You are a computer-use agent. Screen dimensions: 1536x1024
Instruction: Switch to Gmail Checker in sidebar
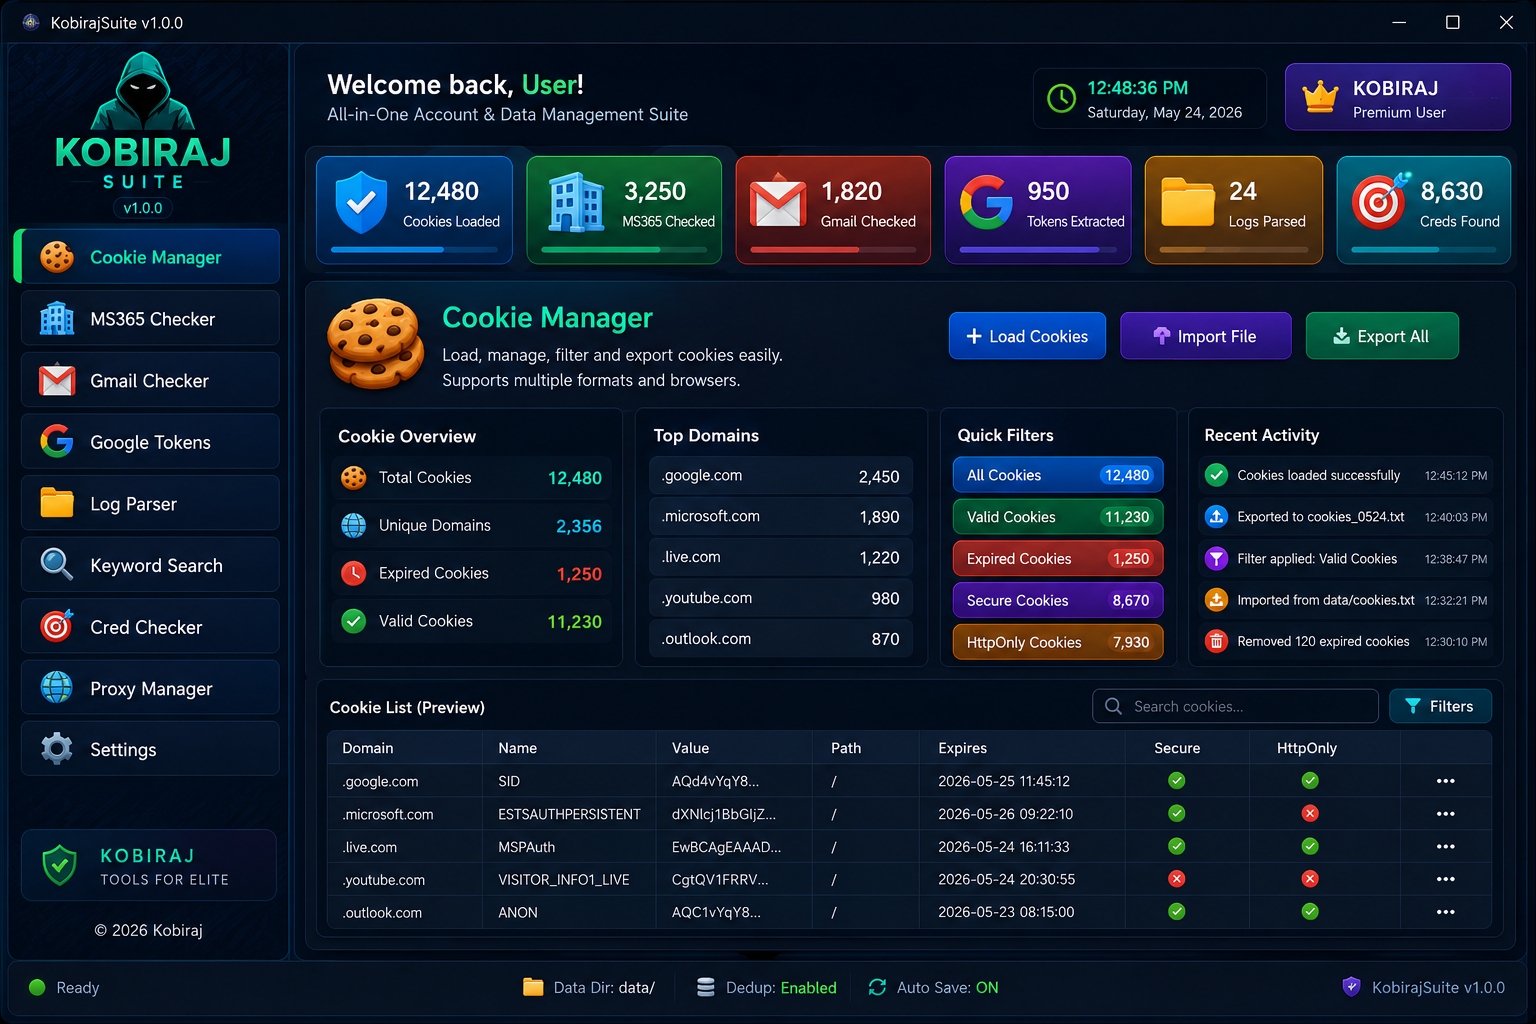click(x=150, y=380)
